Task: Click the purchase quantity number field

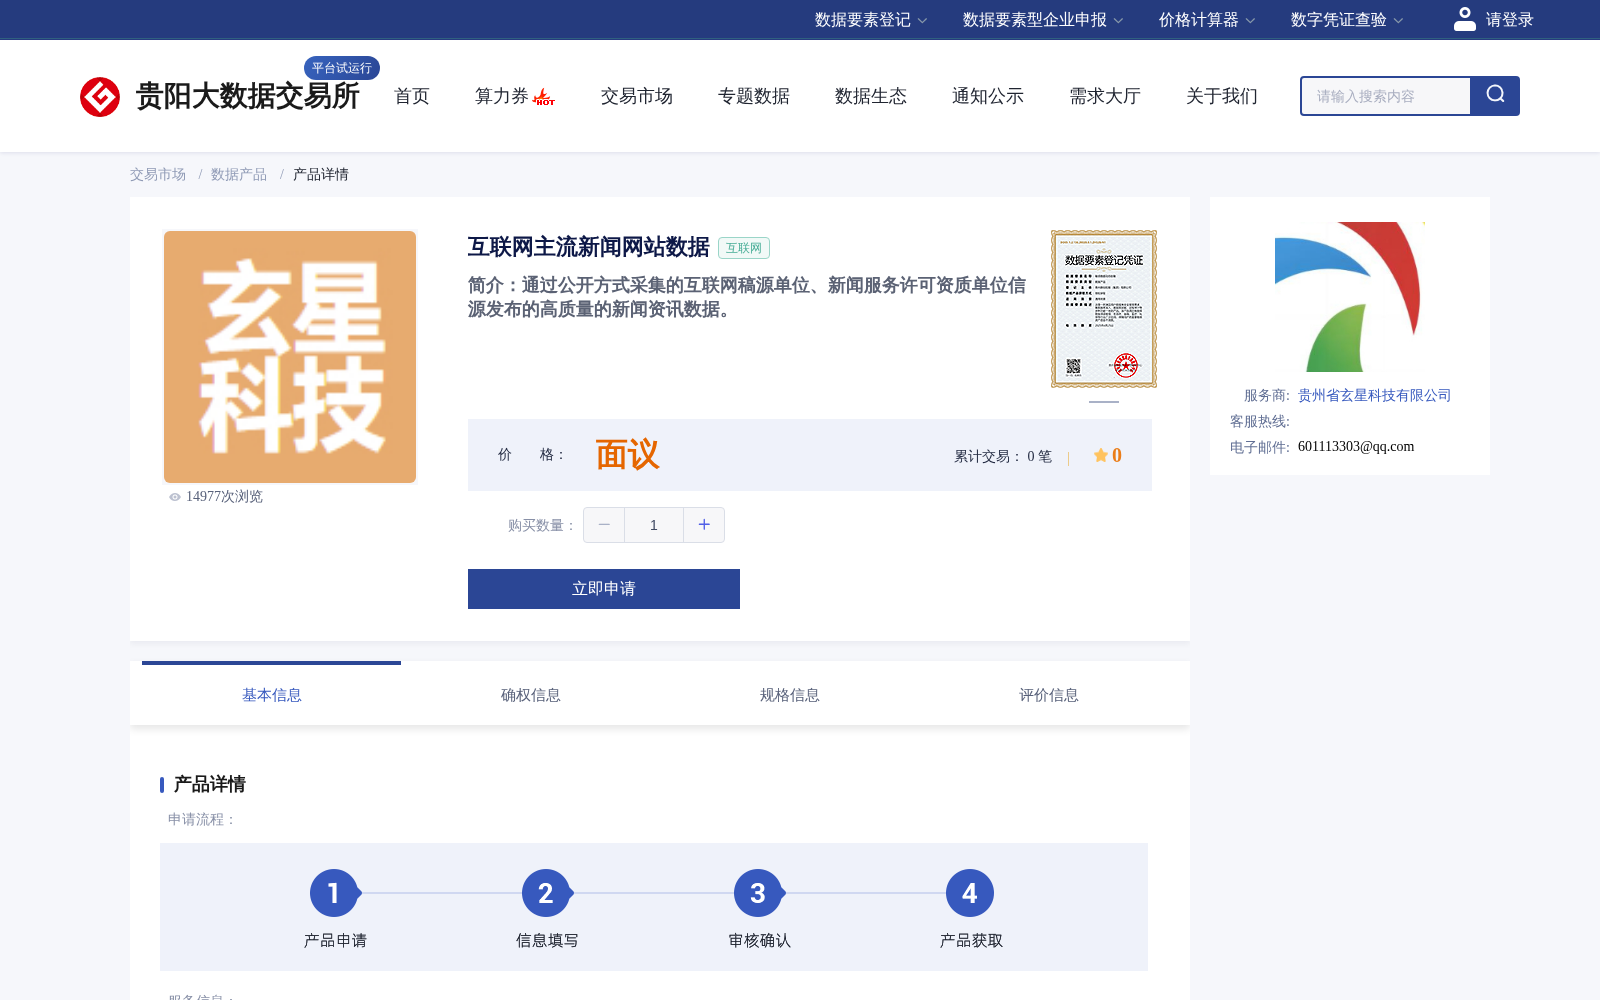Action: pyautogui.click(x=654, y=525)
